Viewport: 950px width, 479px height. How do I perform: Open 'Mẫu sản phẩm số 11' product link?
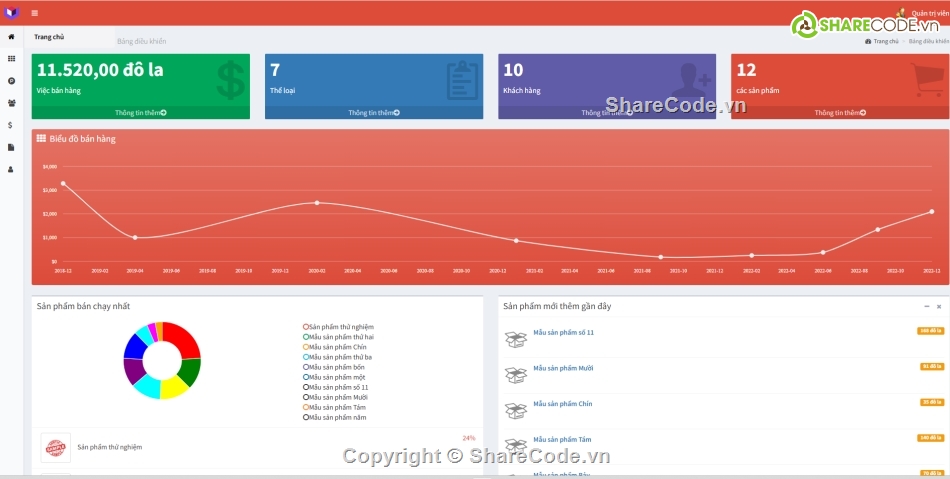[x=563, y=332]
